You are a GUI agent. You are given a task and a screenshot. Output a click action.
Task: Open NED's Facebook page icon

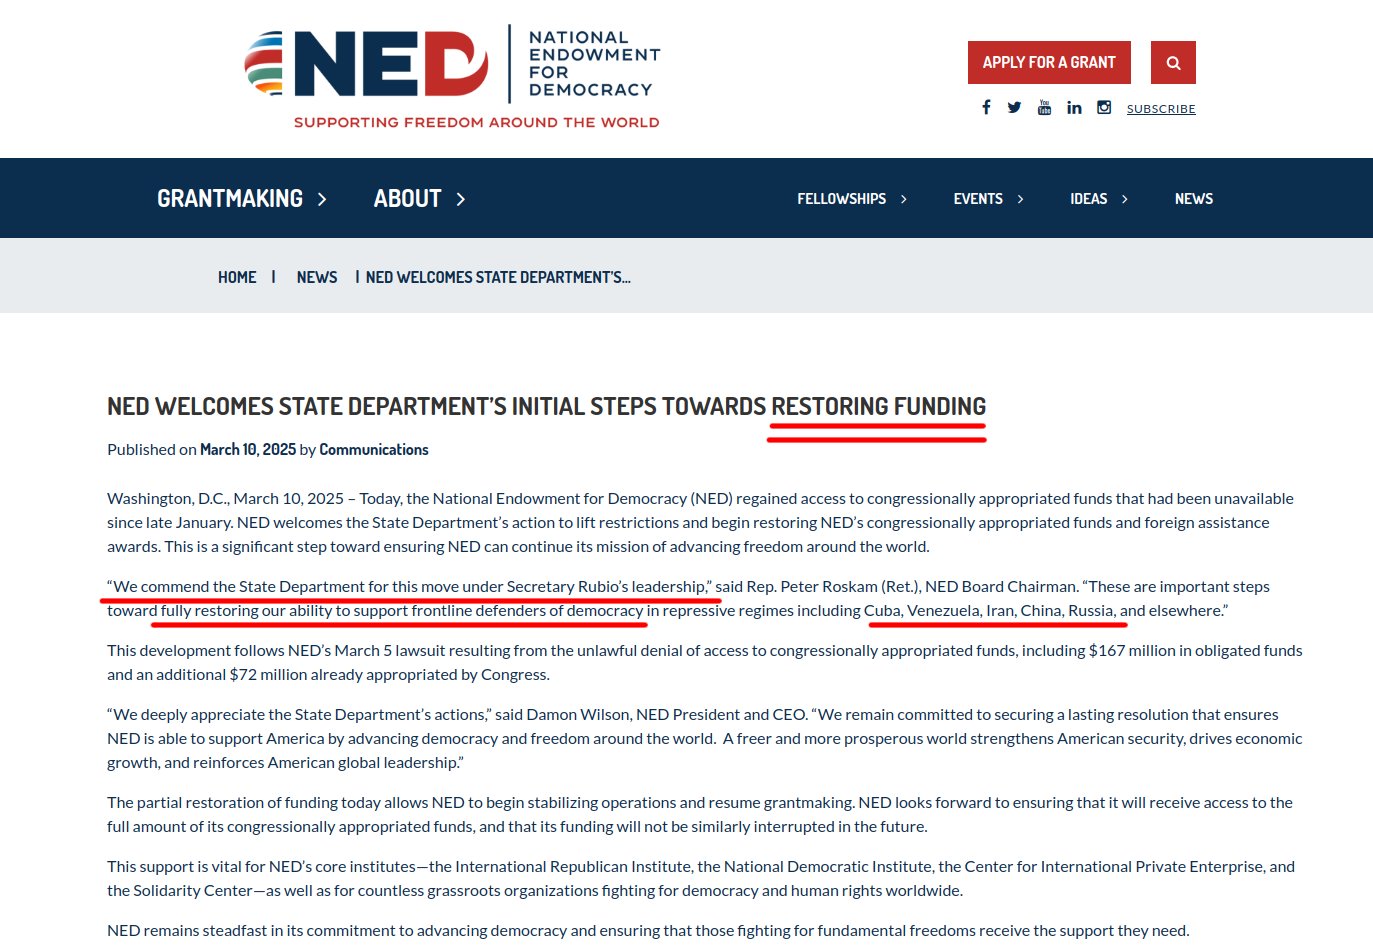[986, 107]
